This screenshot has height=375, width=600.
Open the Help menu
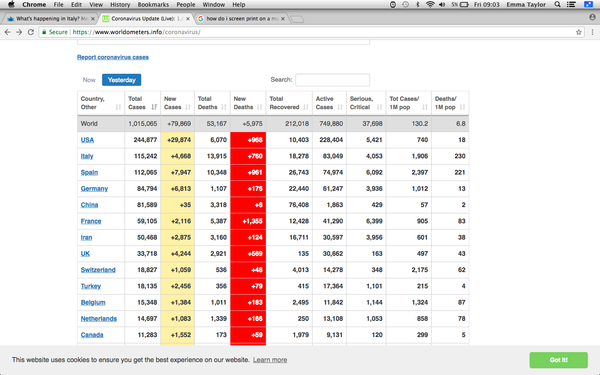pyautogui.click(x=238, y=5)
